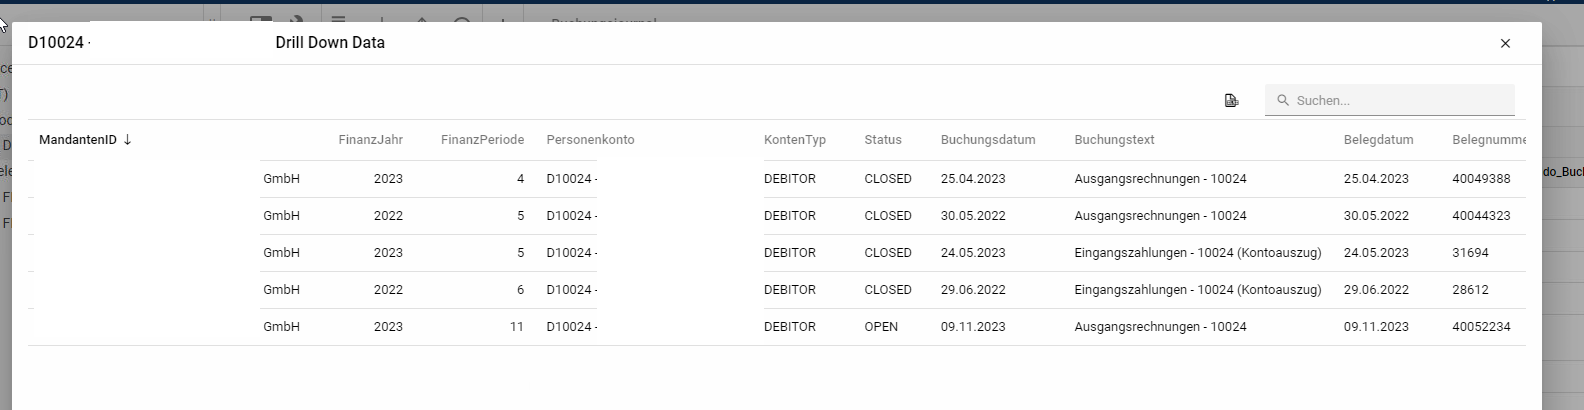1584x410 pixels.
Task: Select Eingangszahlungen entry dated 24.05.2023
Action: (x=1197, y=253)
